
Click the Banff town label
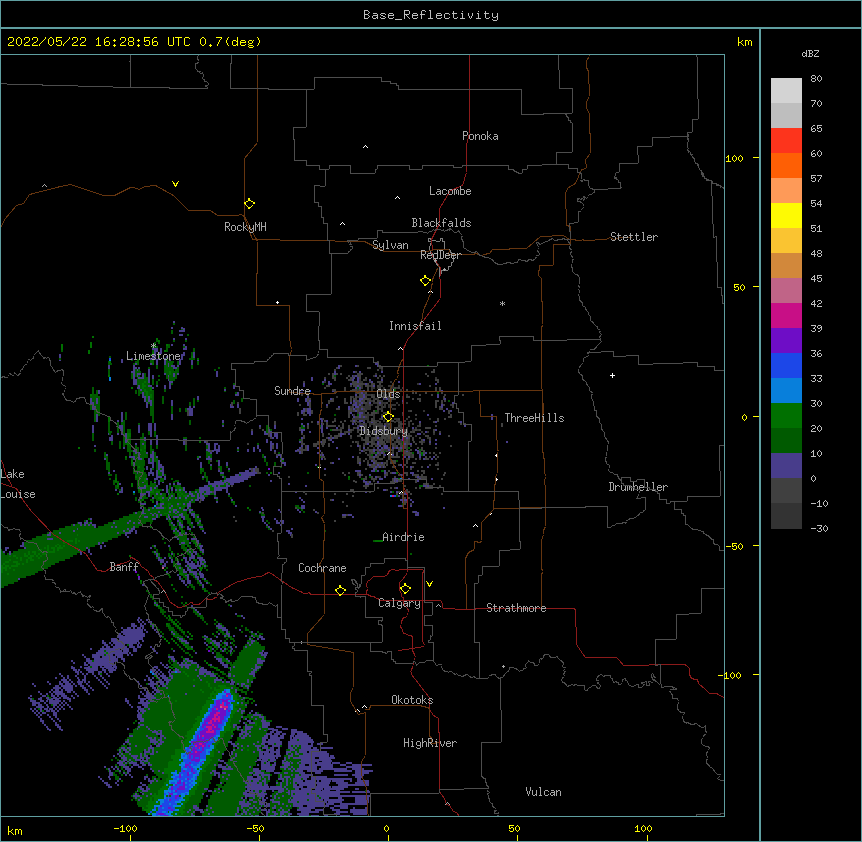124,567
